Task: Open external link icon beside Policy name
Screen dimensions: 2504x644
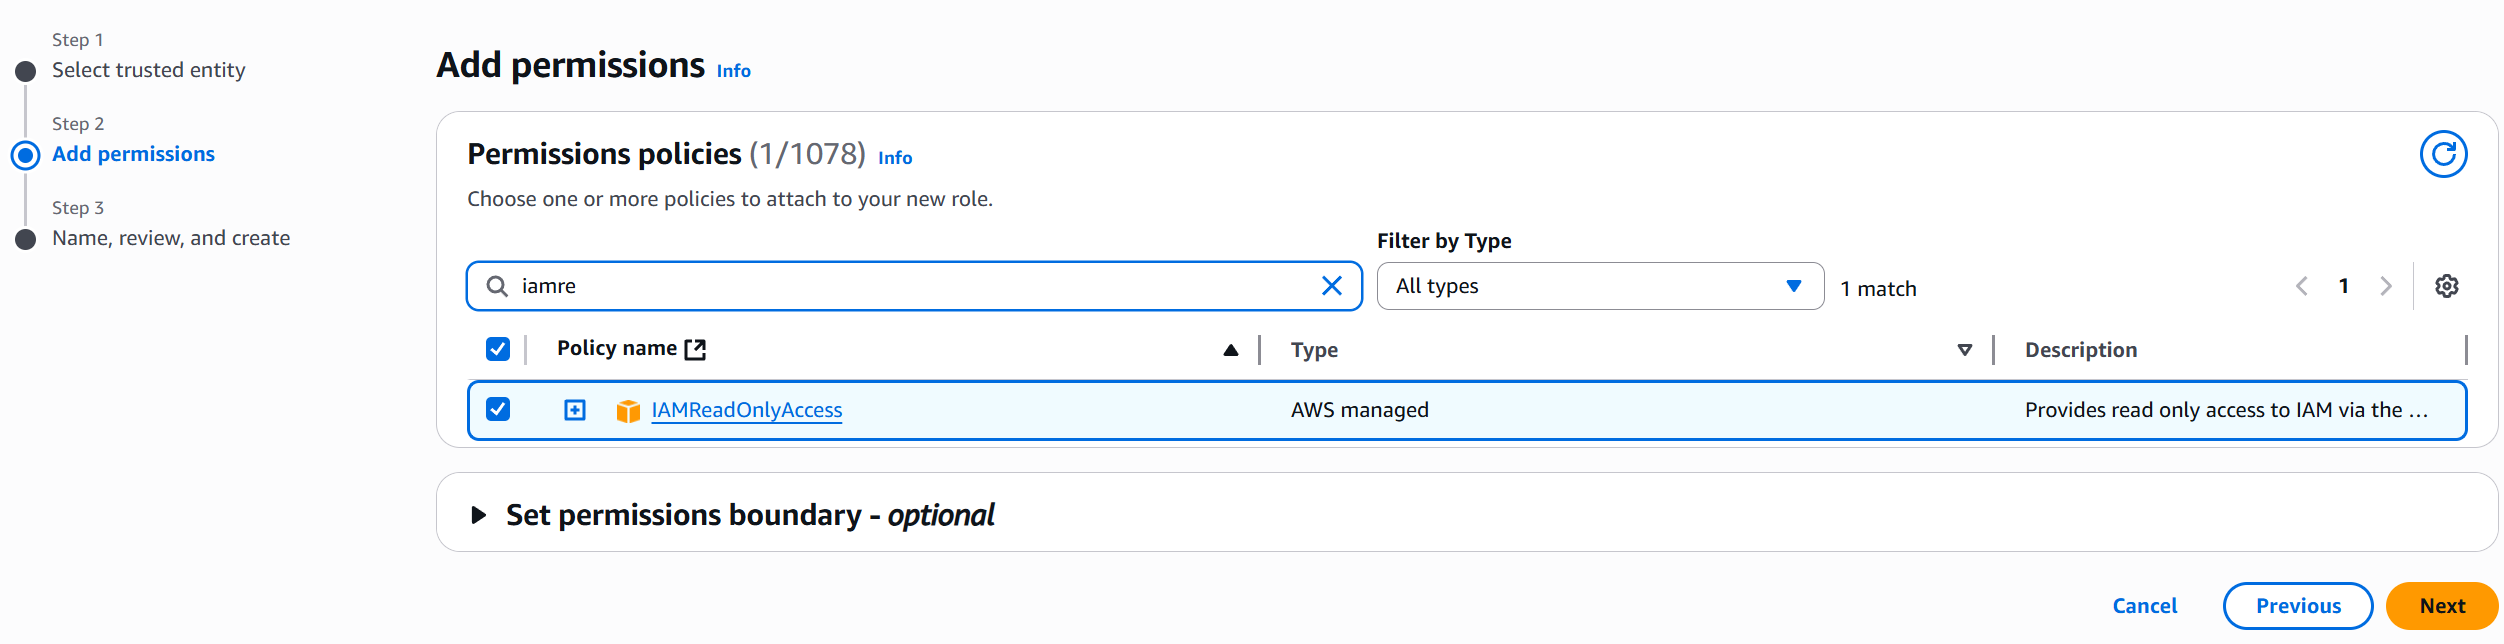Action: coord(695,349)
